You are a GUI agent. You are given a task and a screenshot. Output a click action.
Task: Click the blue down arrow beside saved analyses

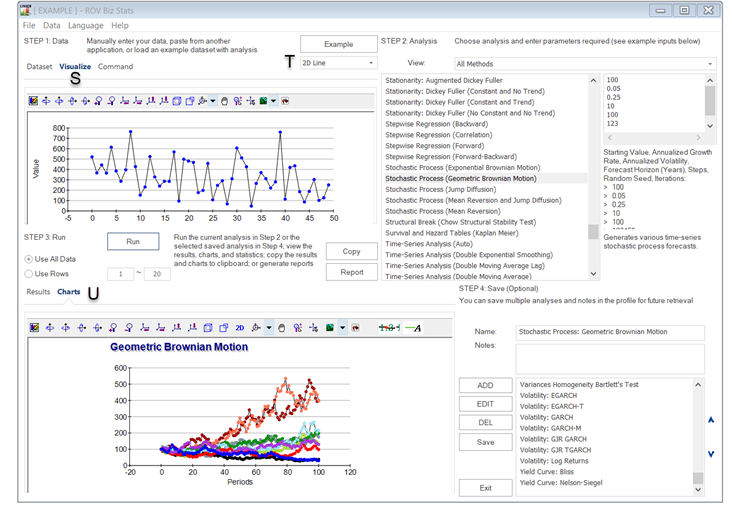[711, 454]
